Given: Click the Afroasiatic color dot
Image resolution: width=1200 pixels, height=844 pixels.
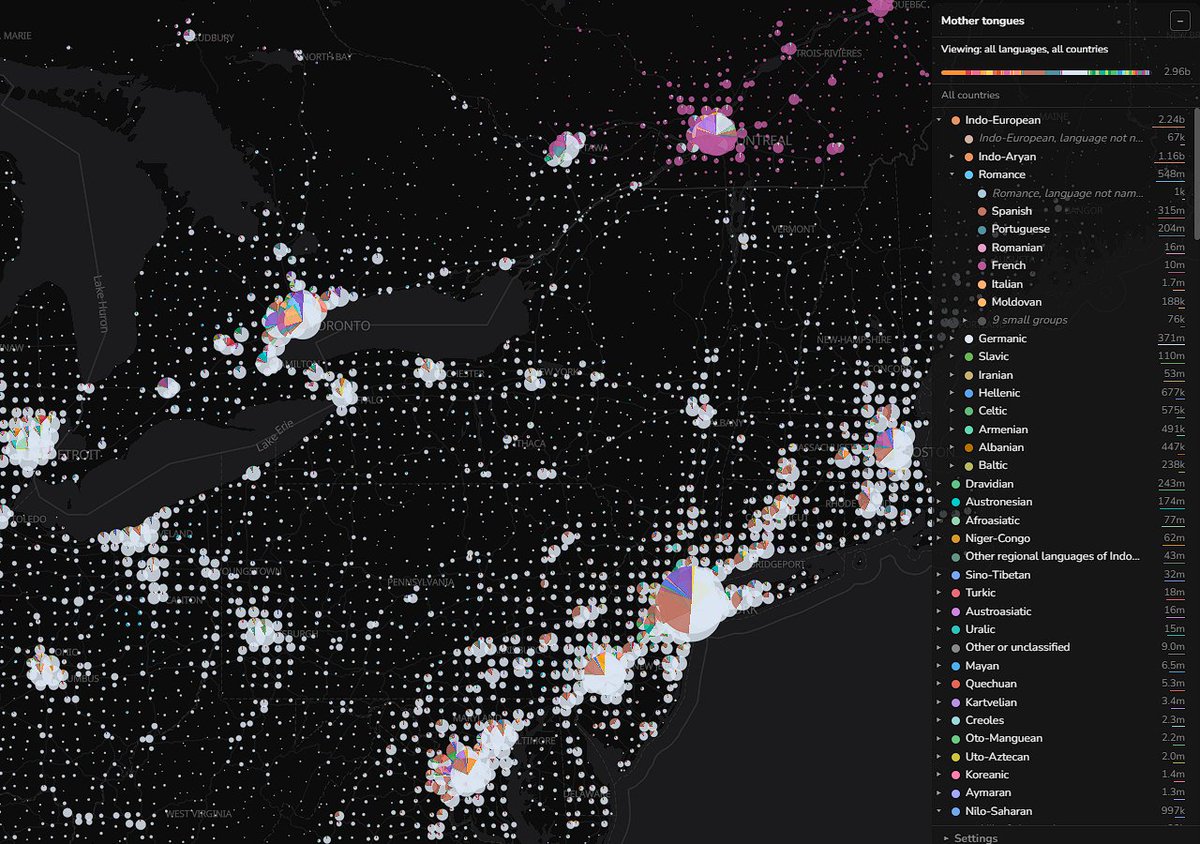Looking at the screenshot, I should pos(956,520).
